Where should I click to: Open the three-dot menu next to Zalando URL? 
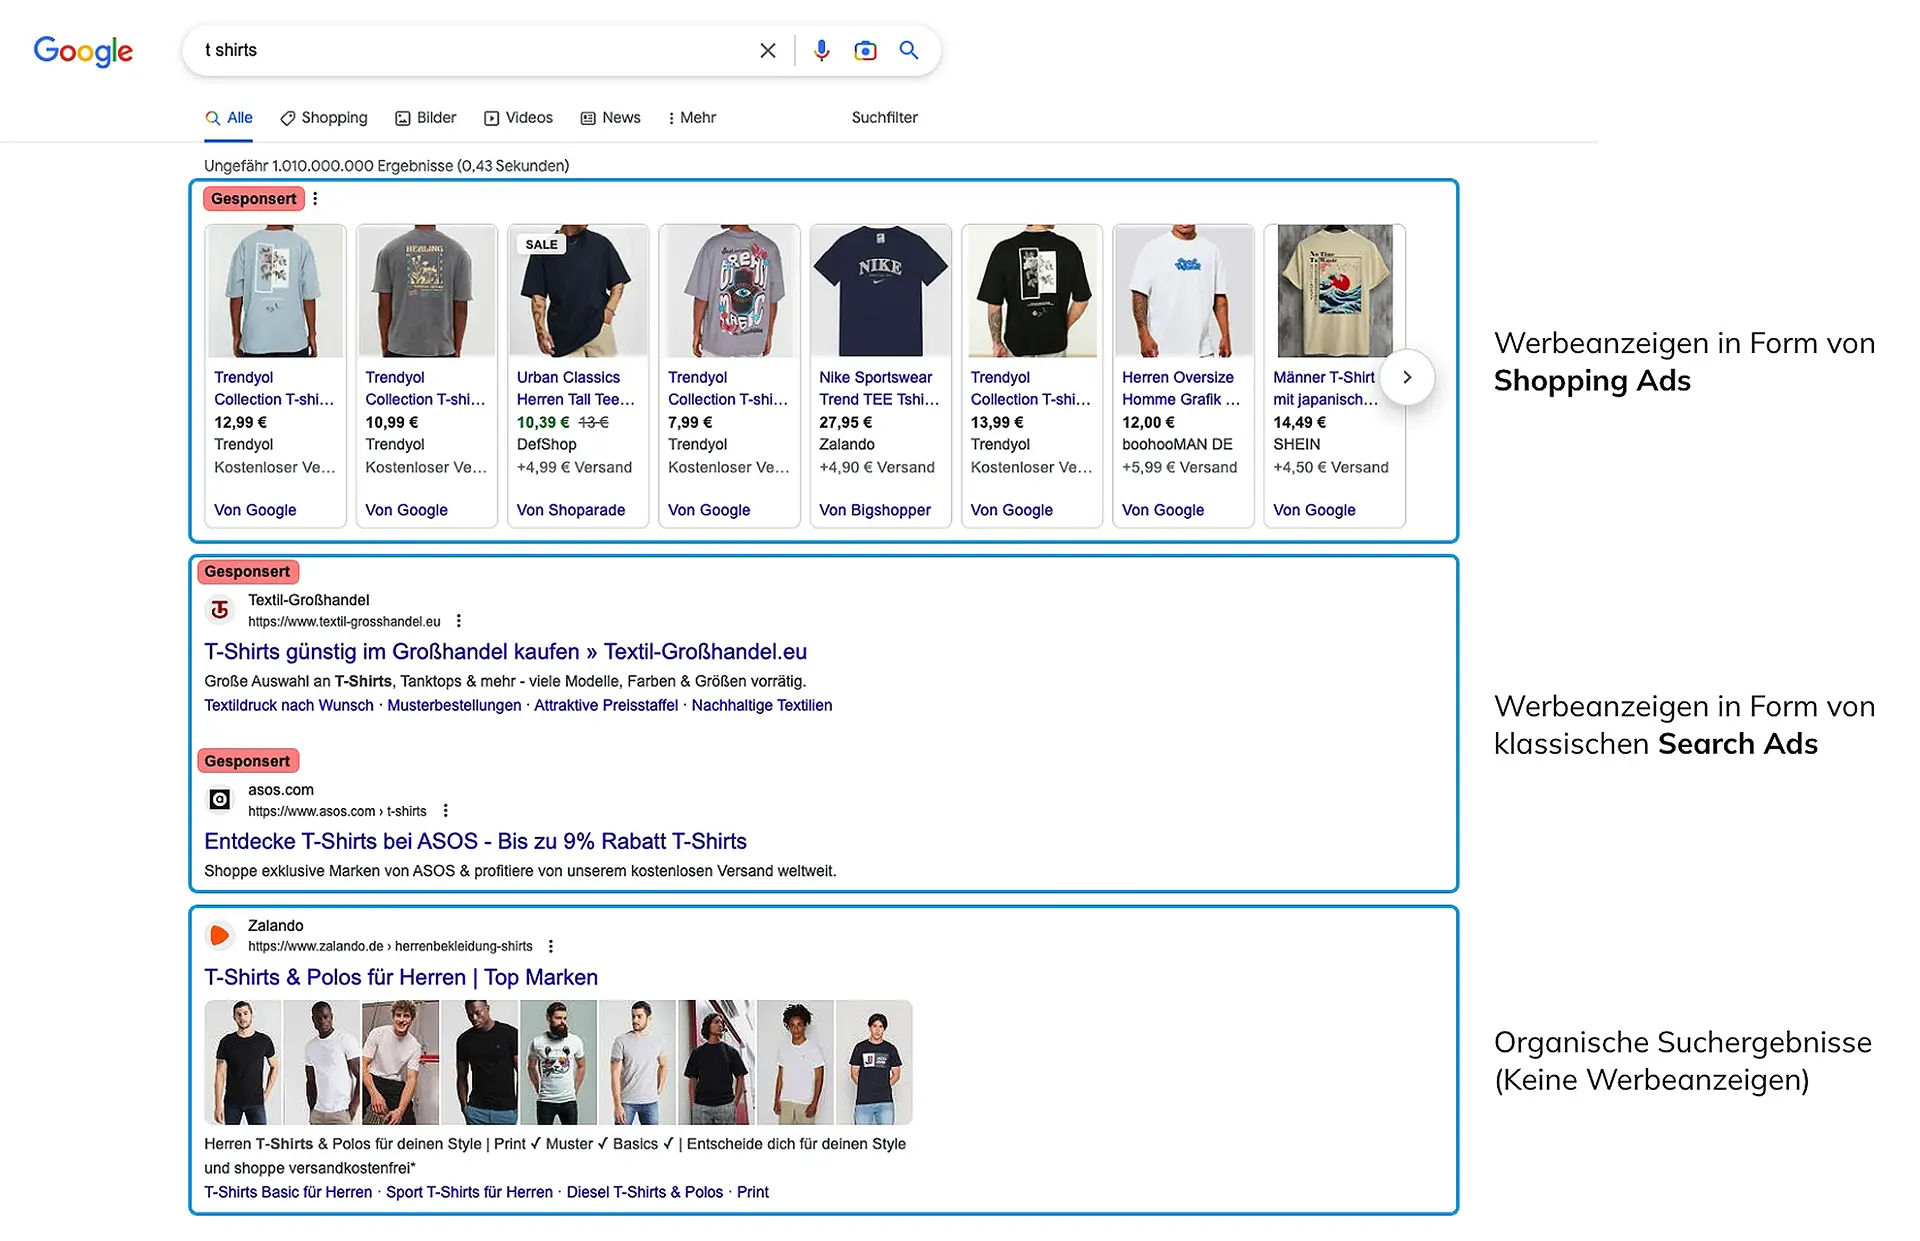(x=551, y=945)
